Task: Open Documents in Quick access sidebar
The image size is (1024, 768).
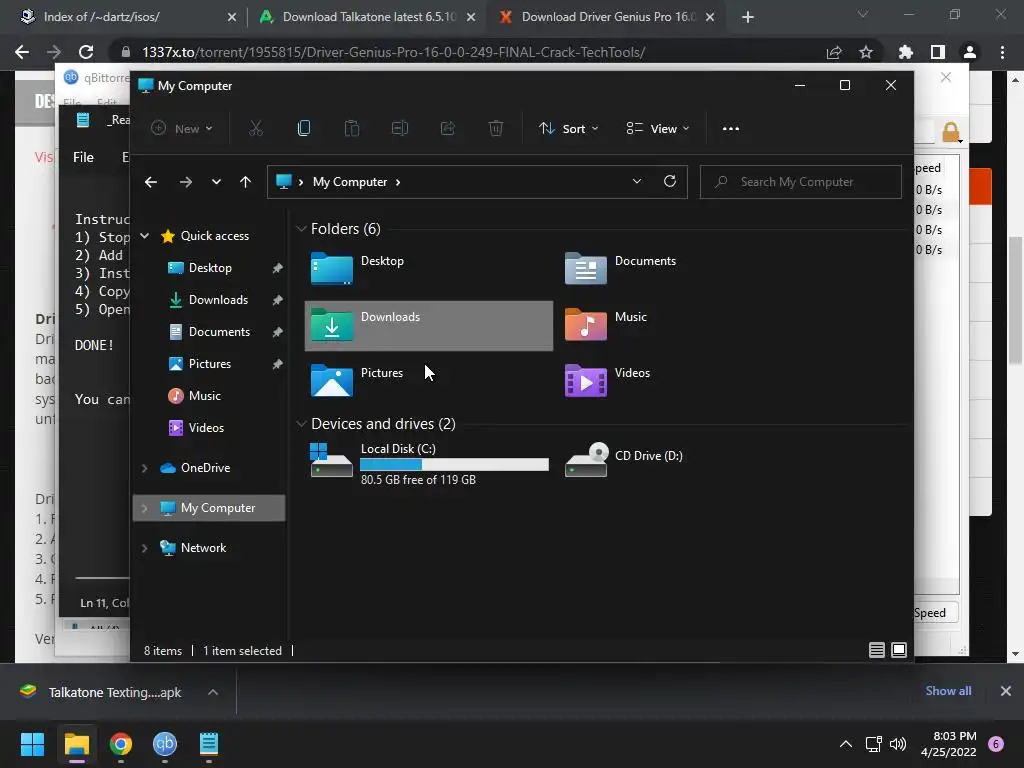Action: pos(219,332)
